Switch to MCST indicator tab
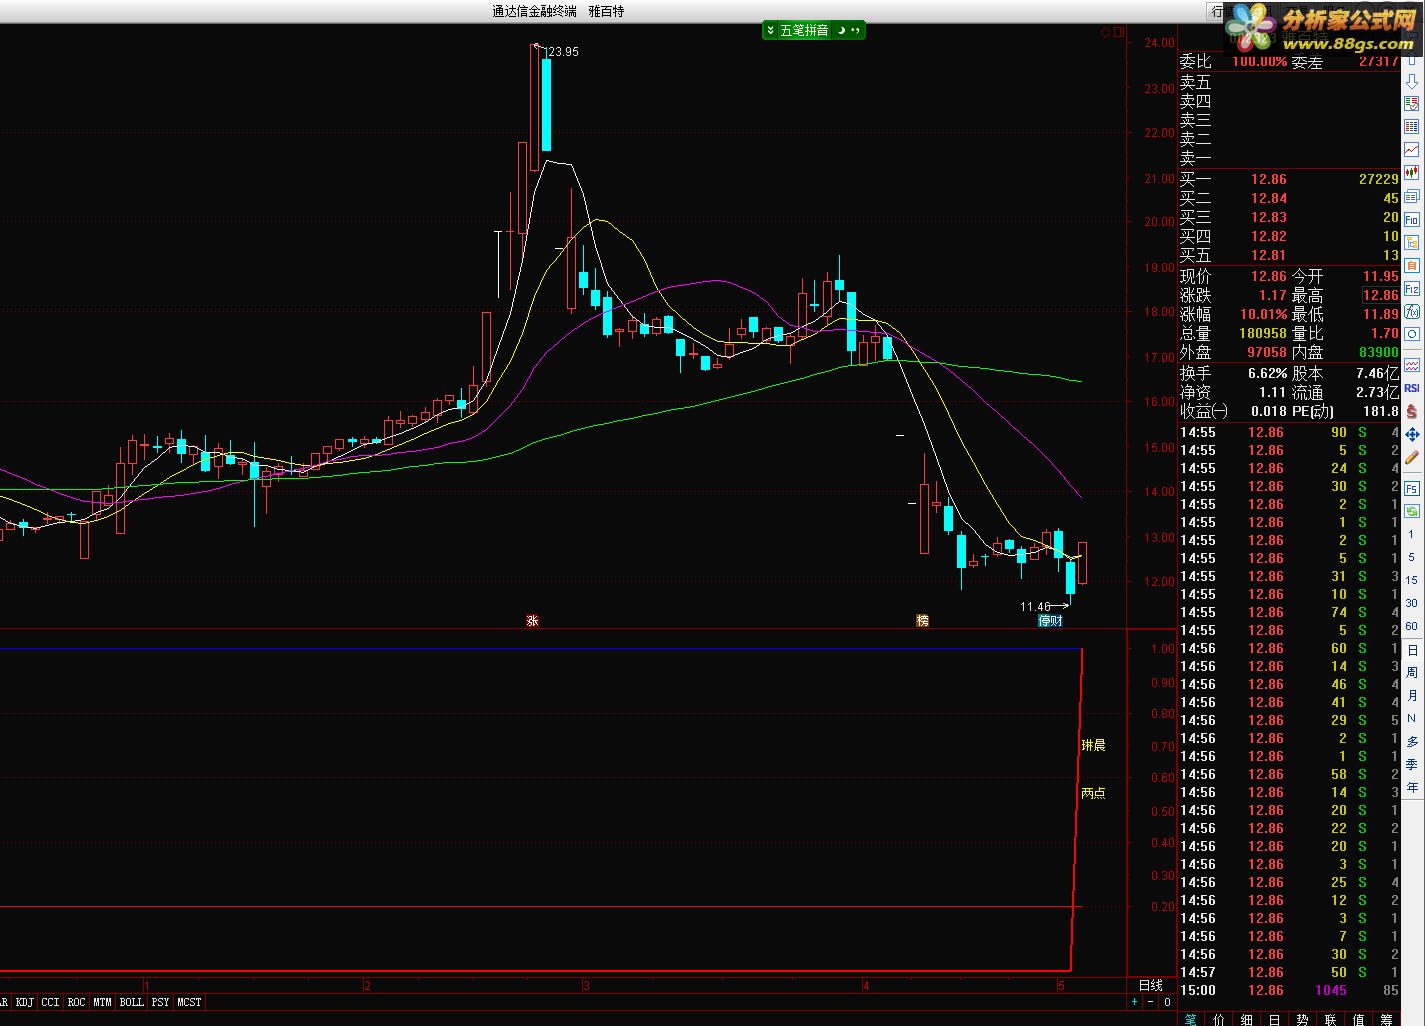Screen dimensions: 1425x1026 (x=189, y=1002)
